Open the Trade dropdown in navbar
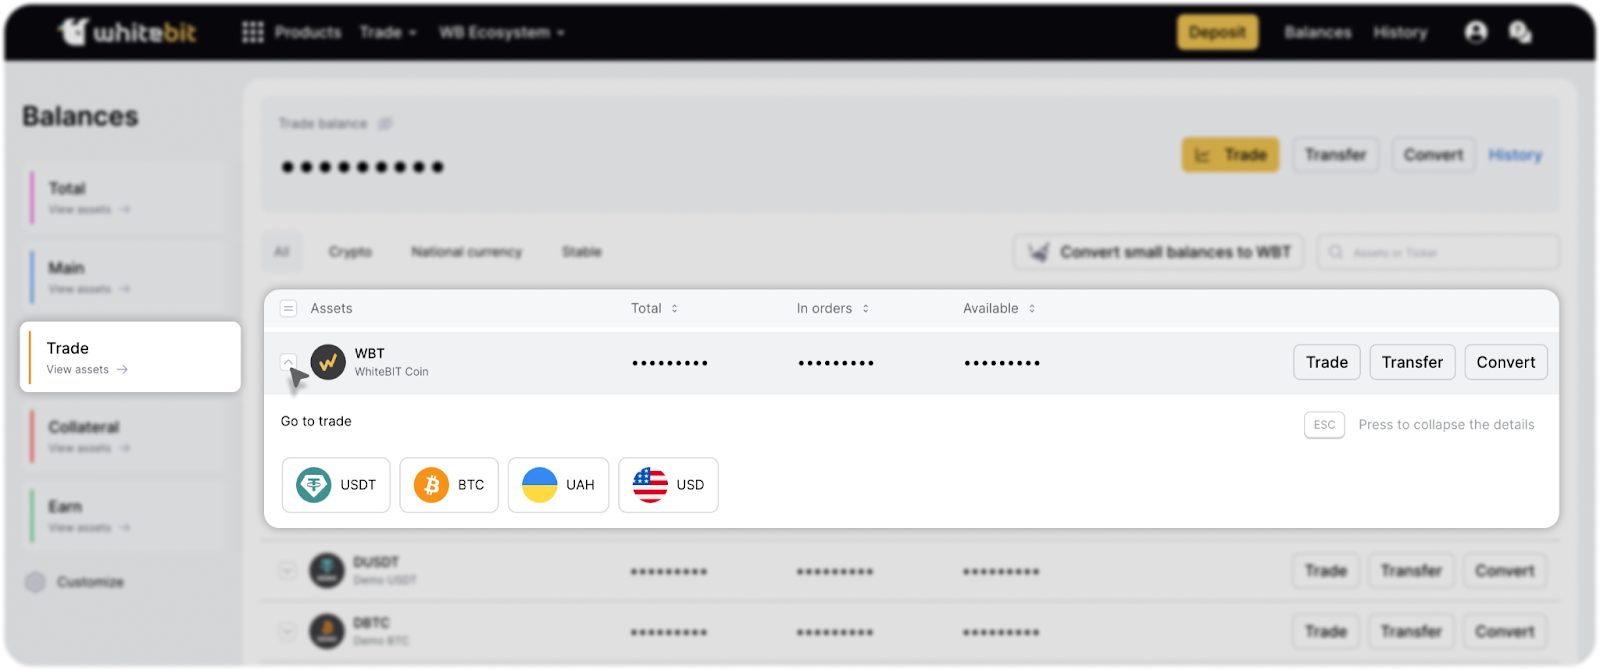The image size is (1600, 671). pos(388,32)
